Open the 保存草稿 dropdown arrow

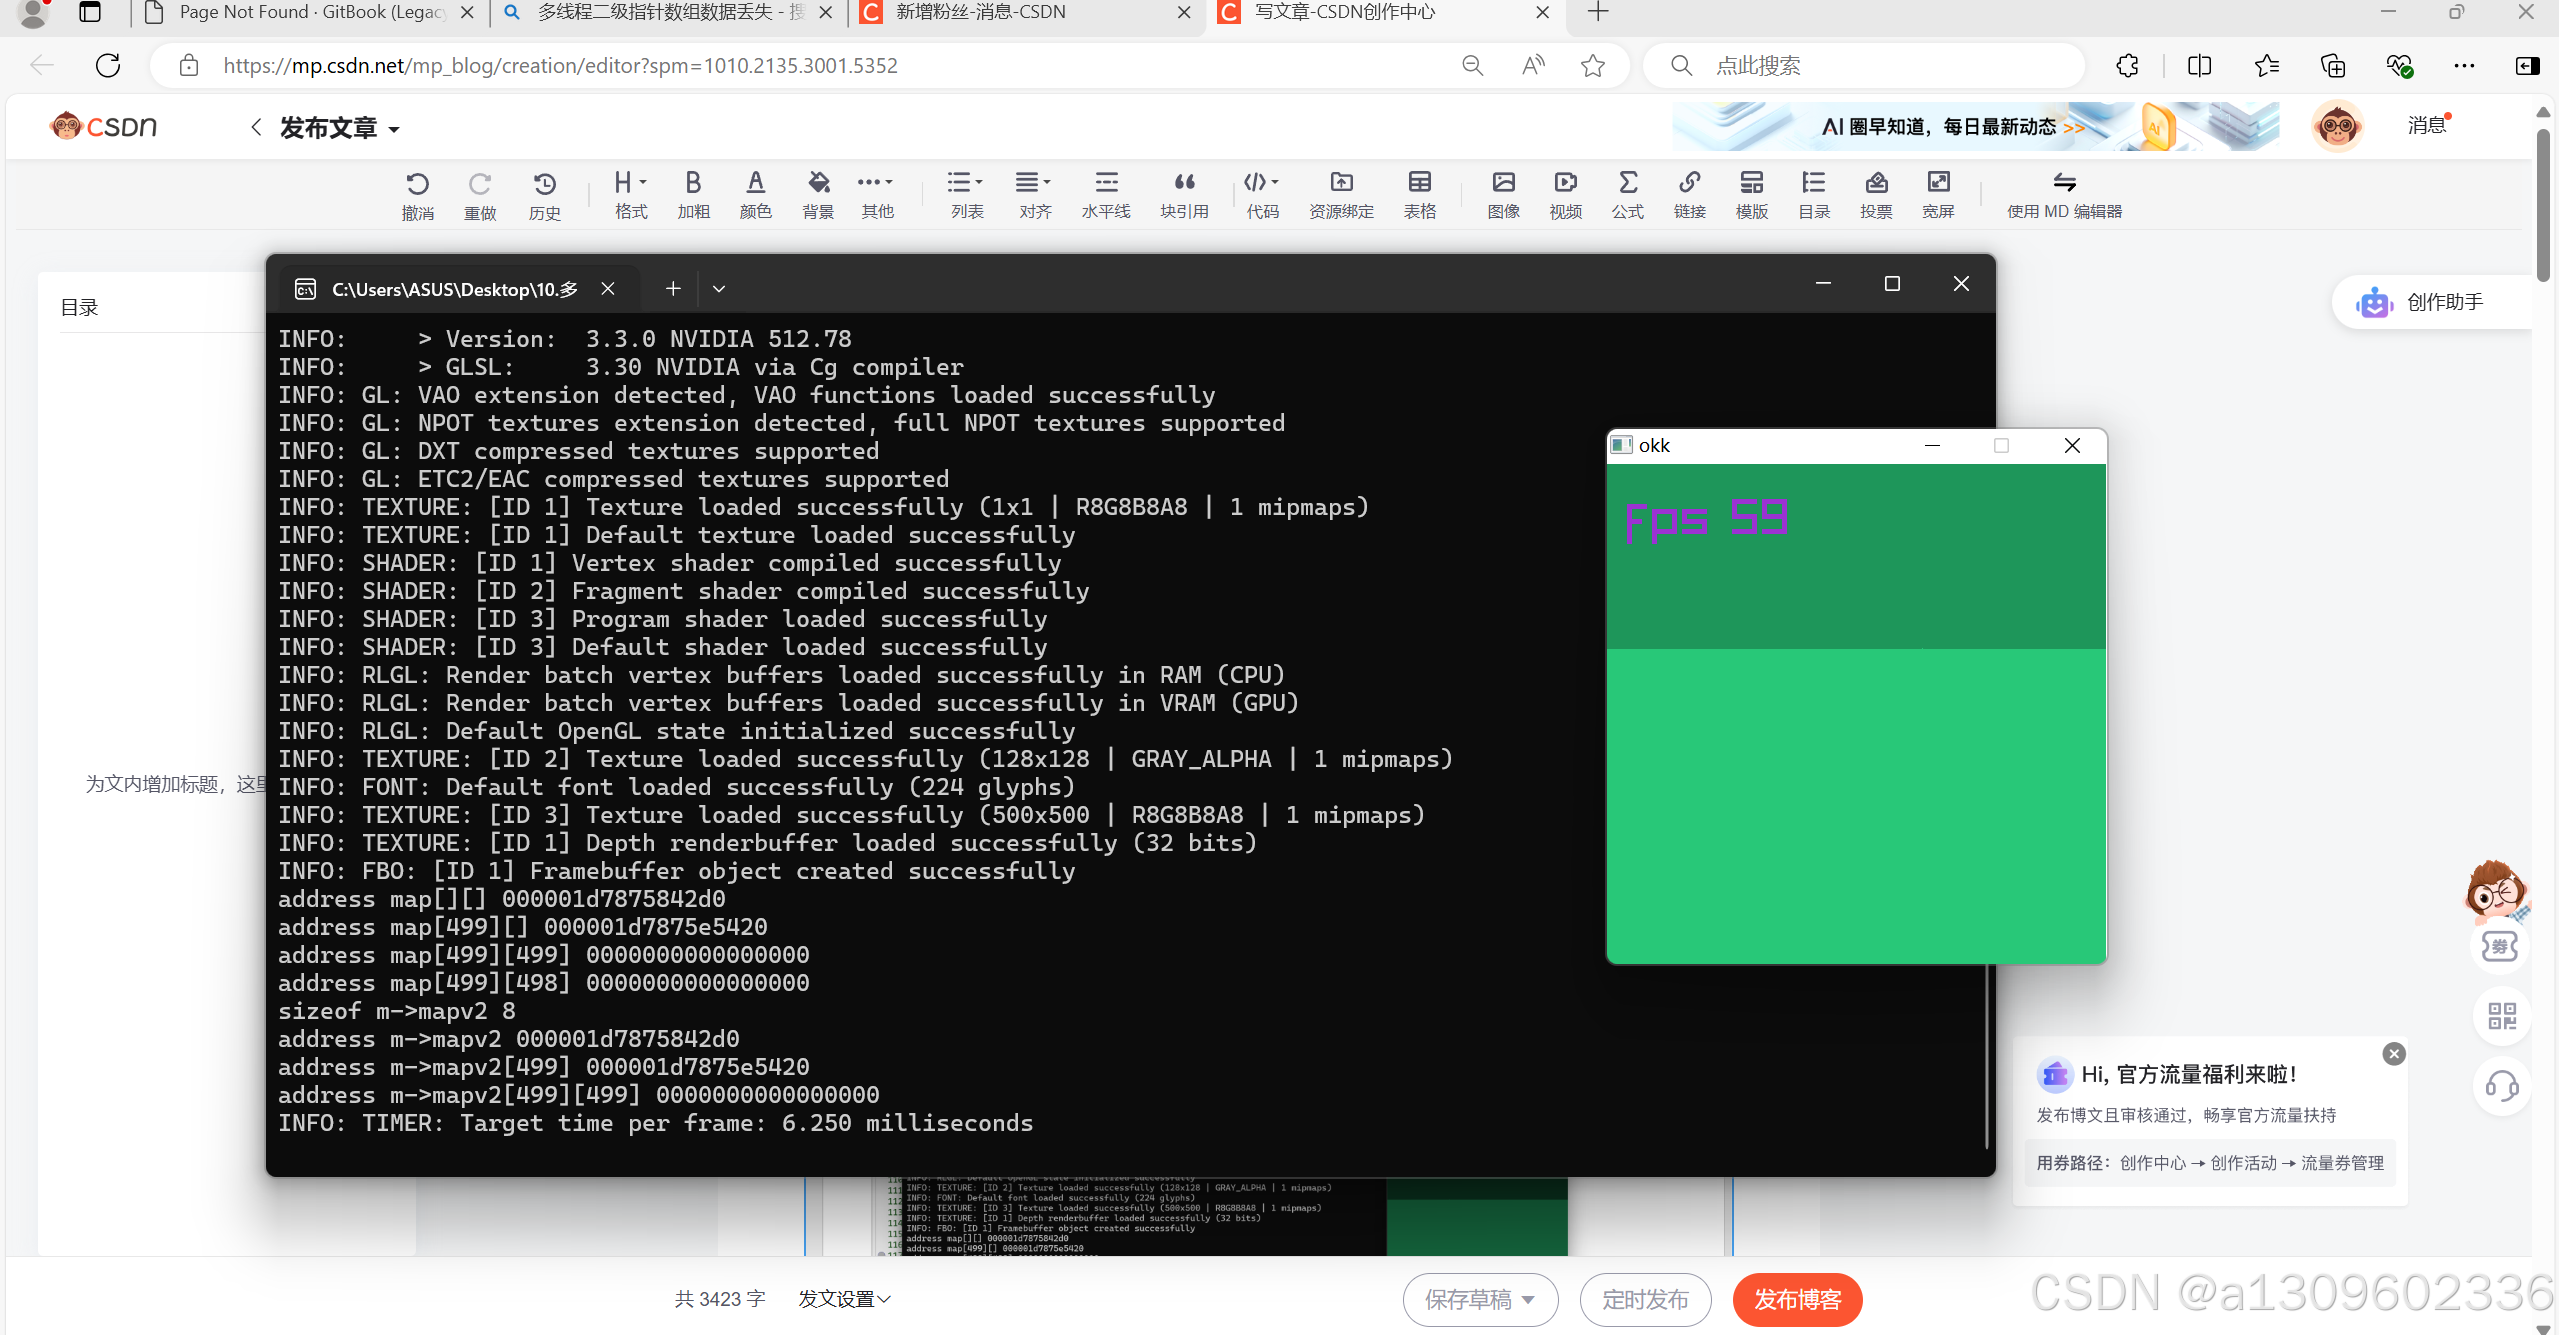(x=1528, y=1299)
